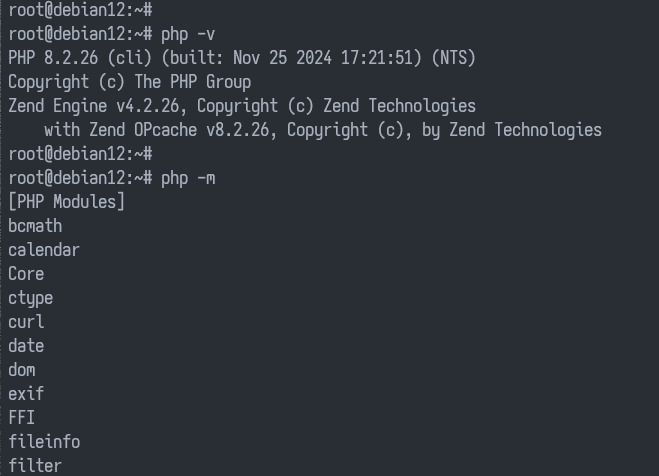Click the empty prompt on the first line

80,10
